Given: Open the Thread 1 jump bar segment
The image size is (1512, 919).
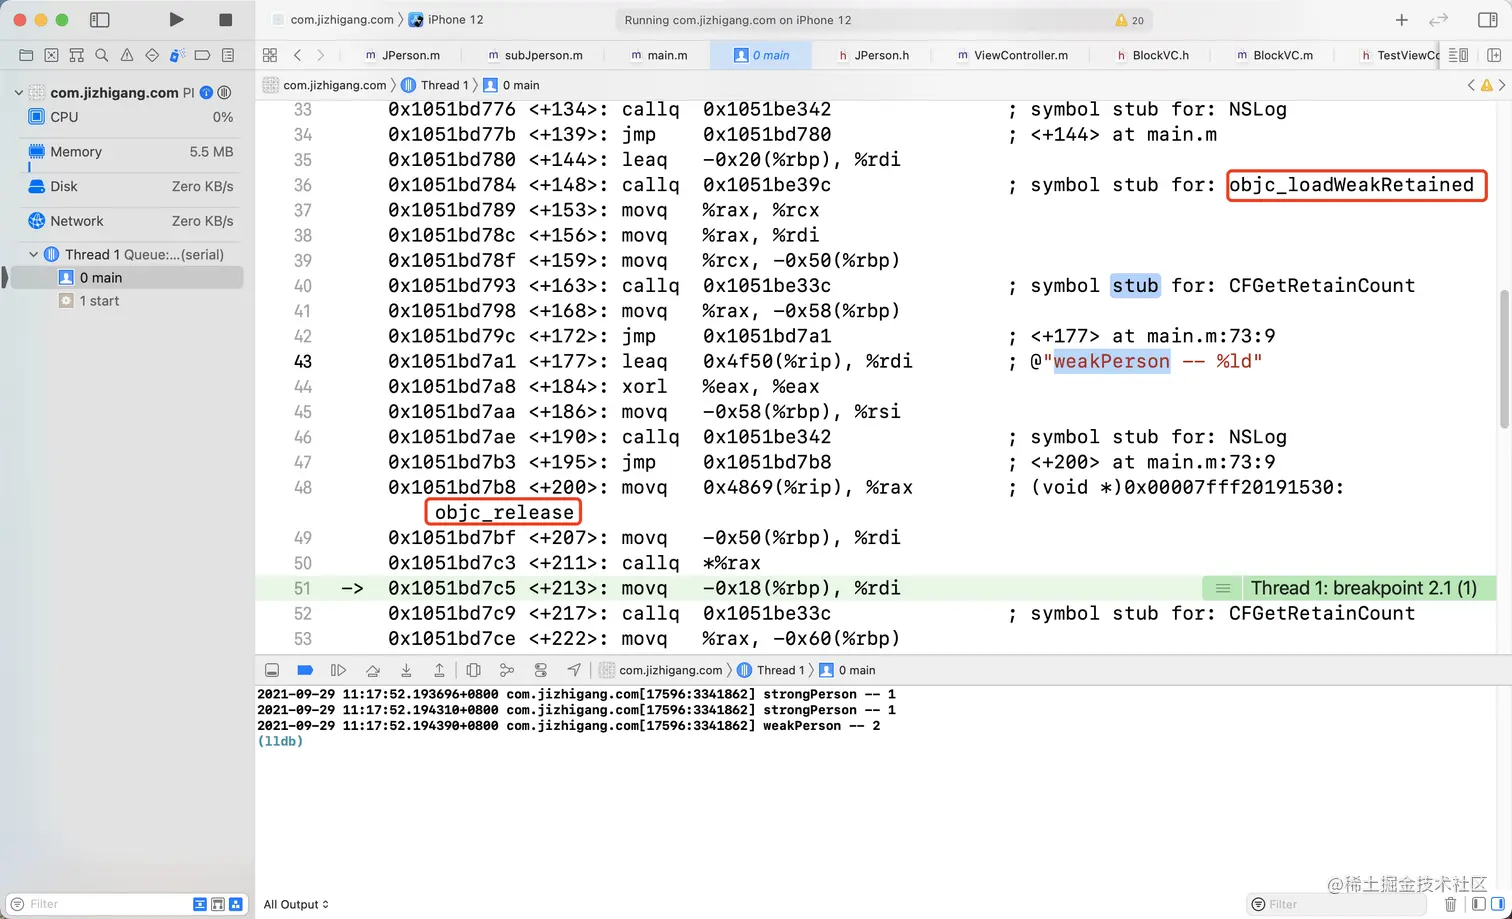Looking at the screenshot, I should pos(435,85).
